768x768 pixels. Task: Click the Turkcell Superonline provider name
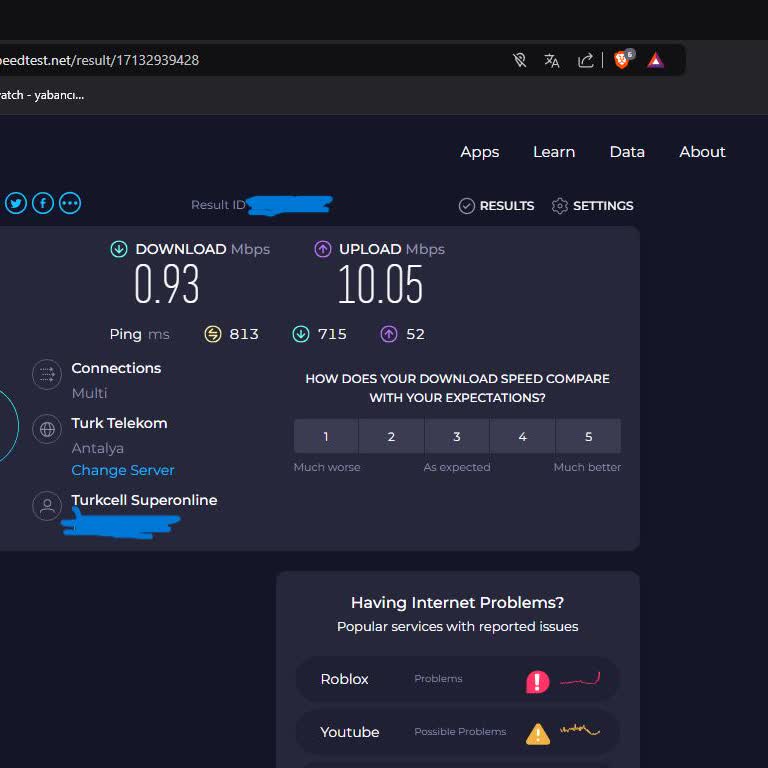[144, 500]
